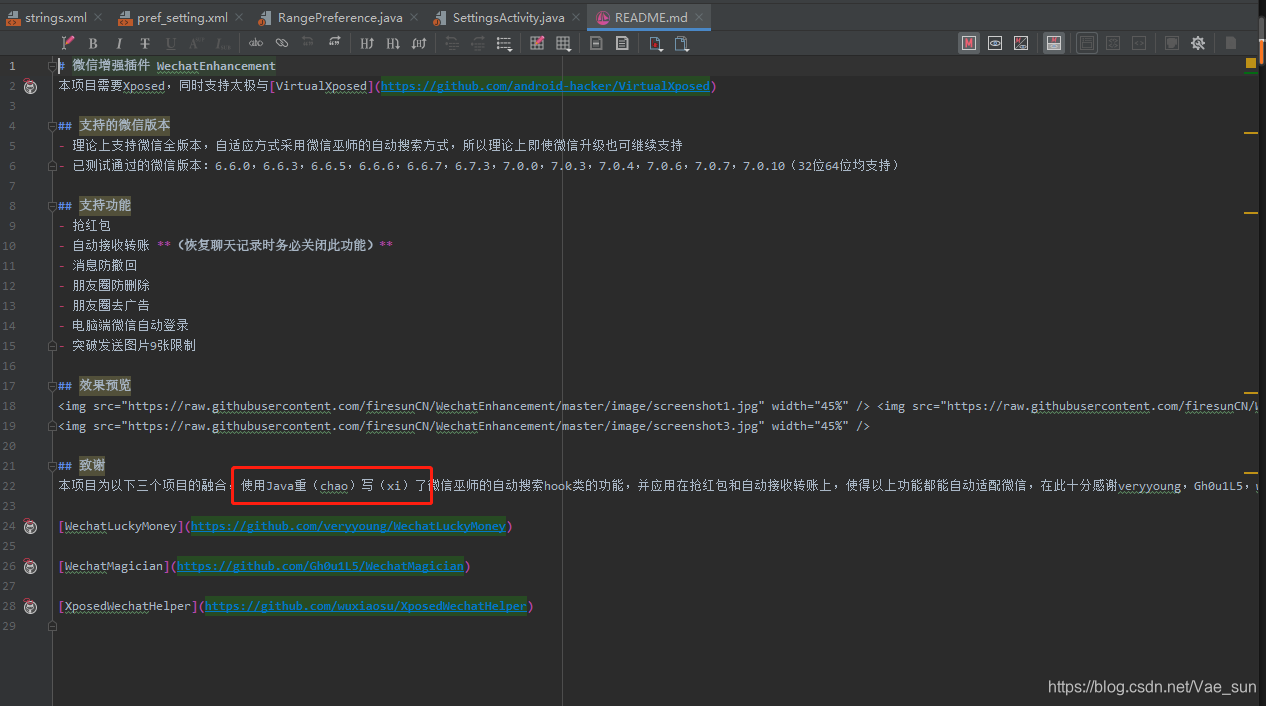Open markdown settings wrench gear icon
The width and height of the screenshot is (1266, 706).
pyautogui.click(x=1198, y=43)
